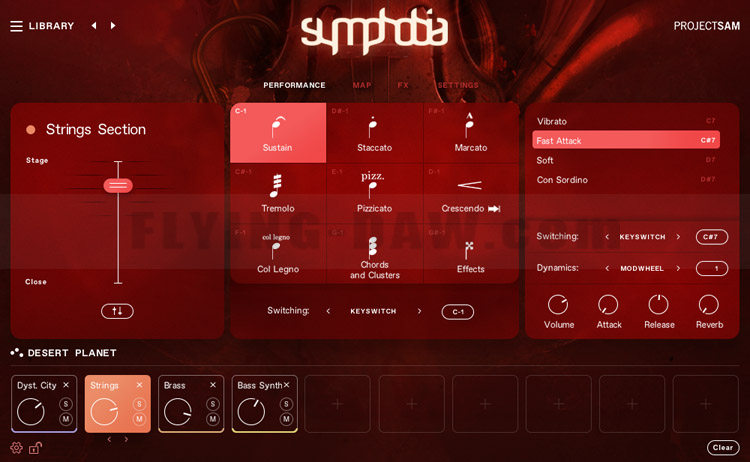Image resolution: width=750 pixels, height=462 pixels.
Task: Click the Stage/Close slider handle
Action: pos(118,185)
